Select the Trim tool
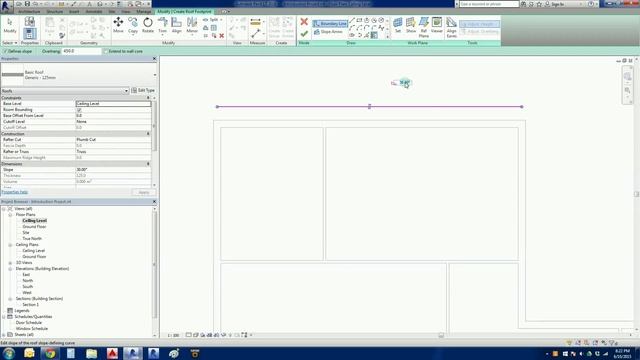The width and height of the screenshot is (640, 360). (162, 25)
